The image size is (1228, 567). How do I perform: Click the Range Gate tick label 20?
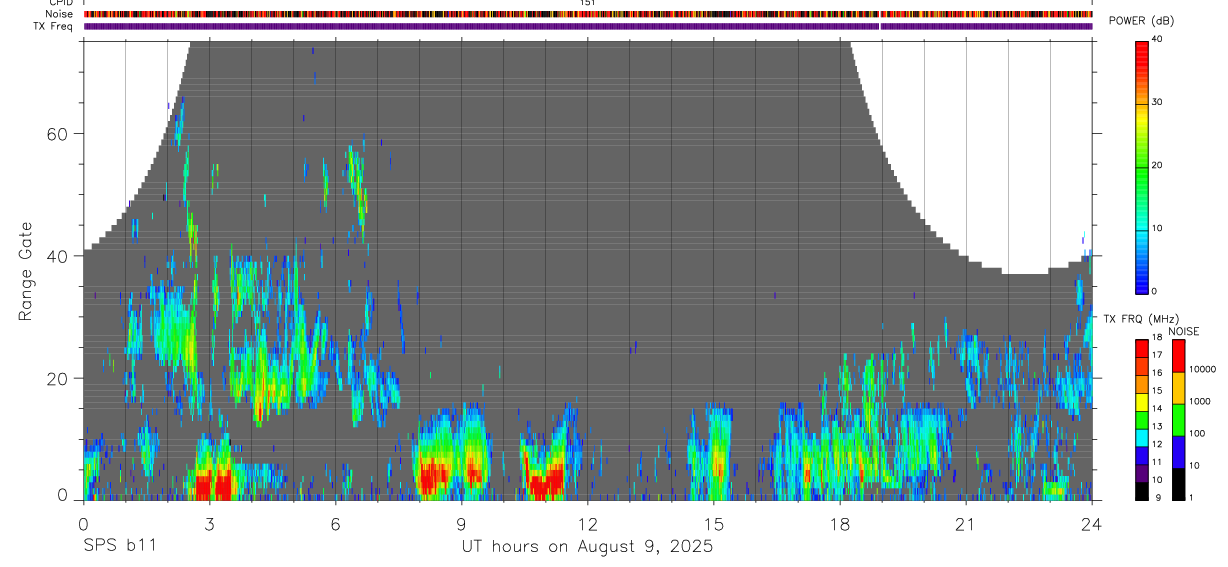58,379
